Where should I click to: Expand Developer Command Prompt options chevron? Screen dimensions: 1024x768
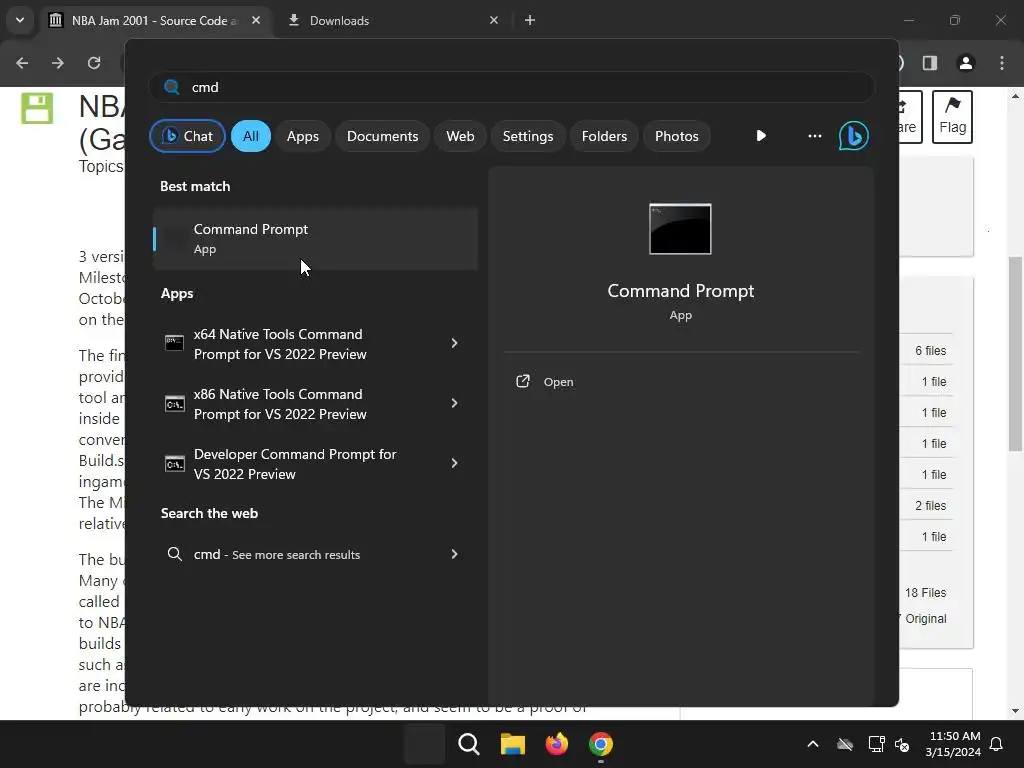[455, 463]
